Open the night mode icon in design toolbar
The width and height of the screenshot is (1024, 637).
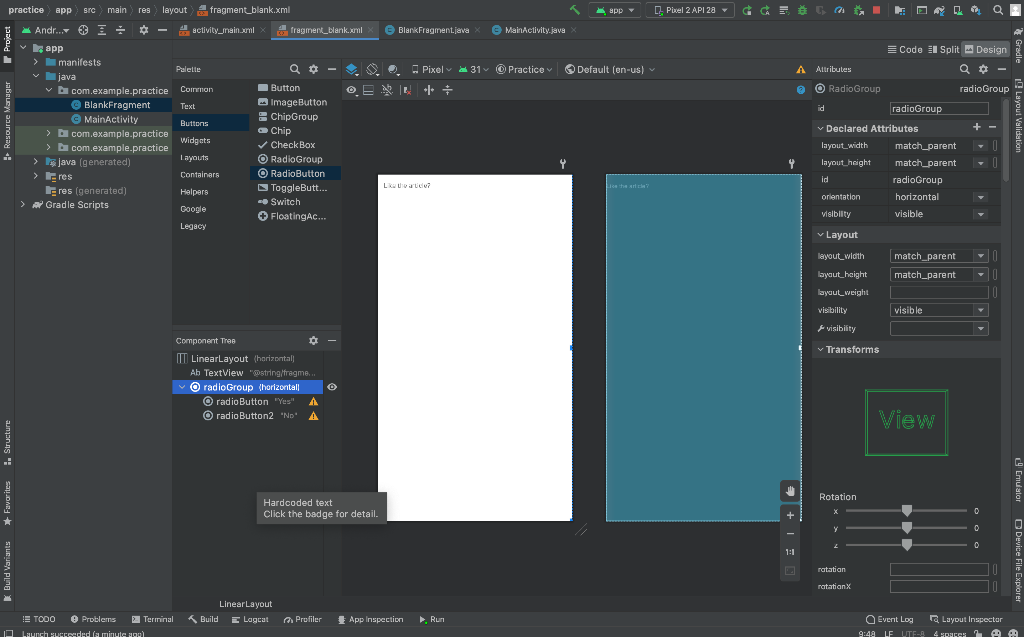393,69
